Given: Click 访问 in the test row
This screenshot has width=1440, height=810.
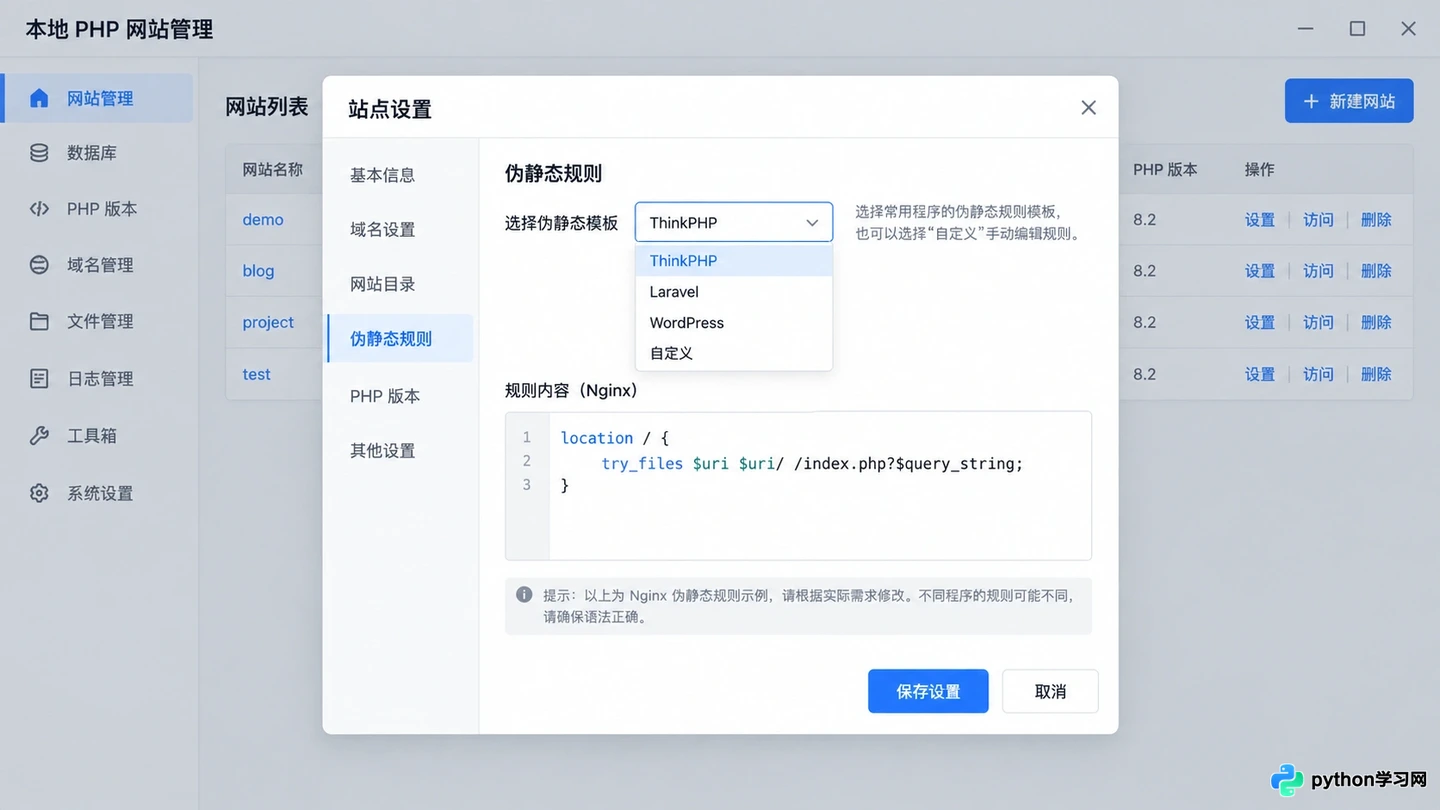Looking at the screenshot, I should pos(1318,374).
